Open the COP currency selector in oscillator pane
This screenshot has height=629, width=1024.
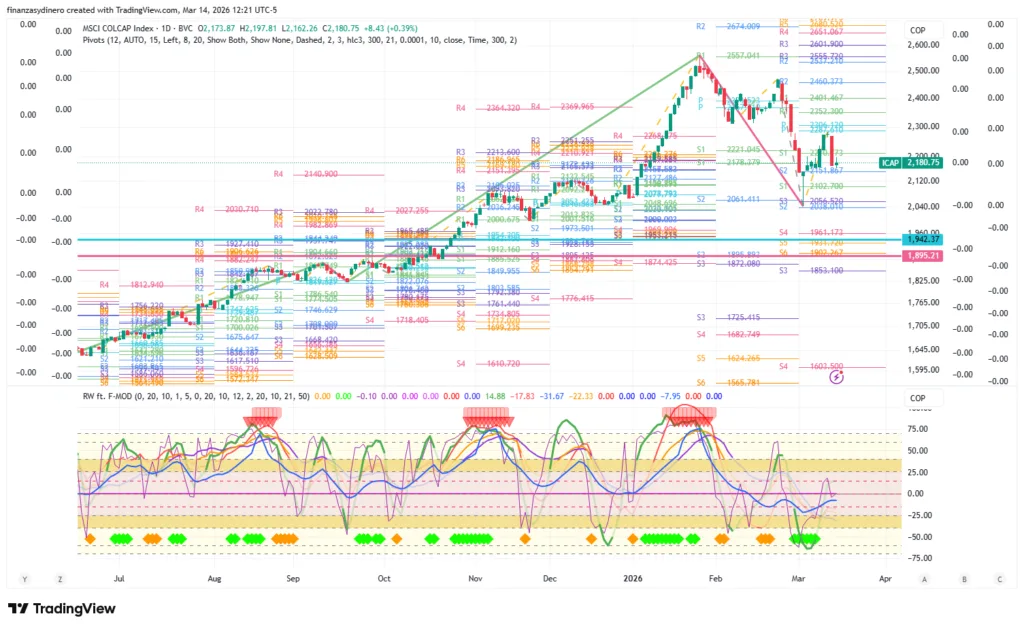click(917, 399)
